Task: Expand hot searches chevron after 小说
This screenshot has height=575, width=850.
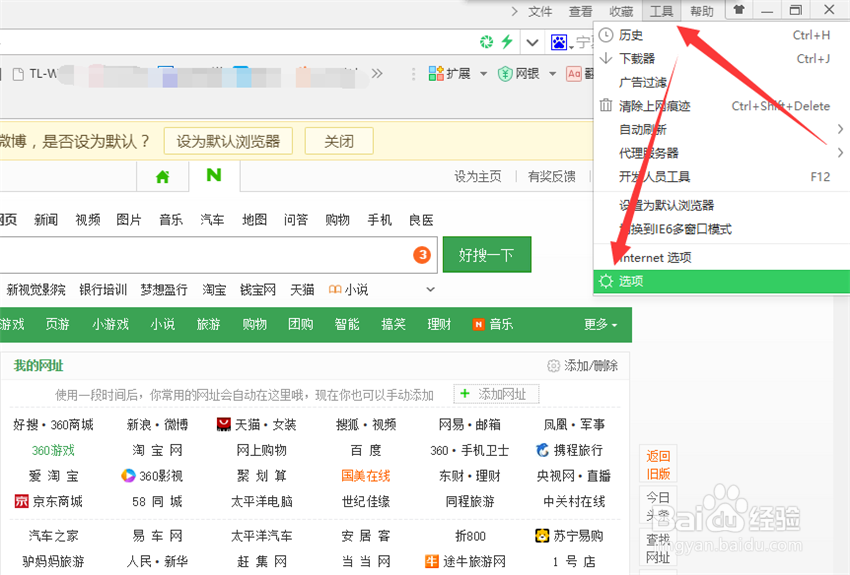Action: (430, 289)
